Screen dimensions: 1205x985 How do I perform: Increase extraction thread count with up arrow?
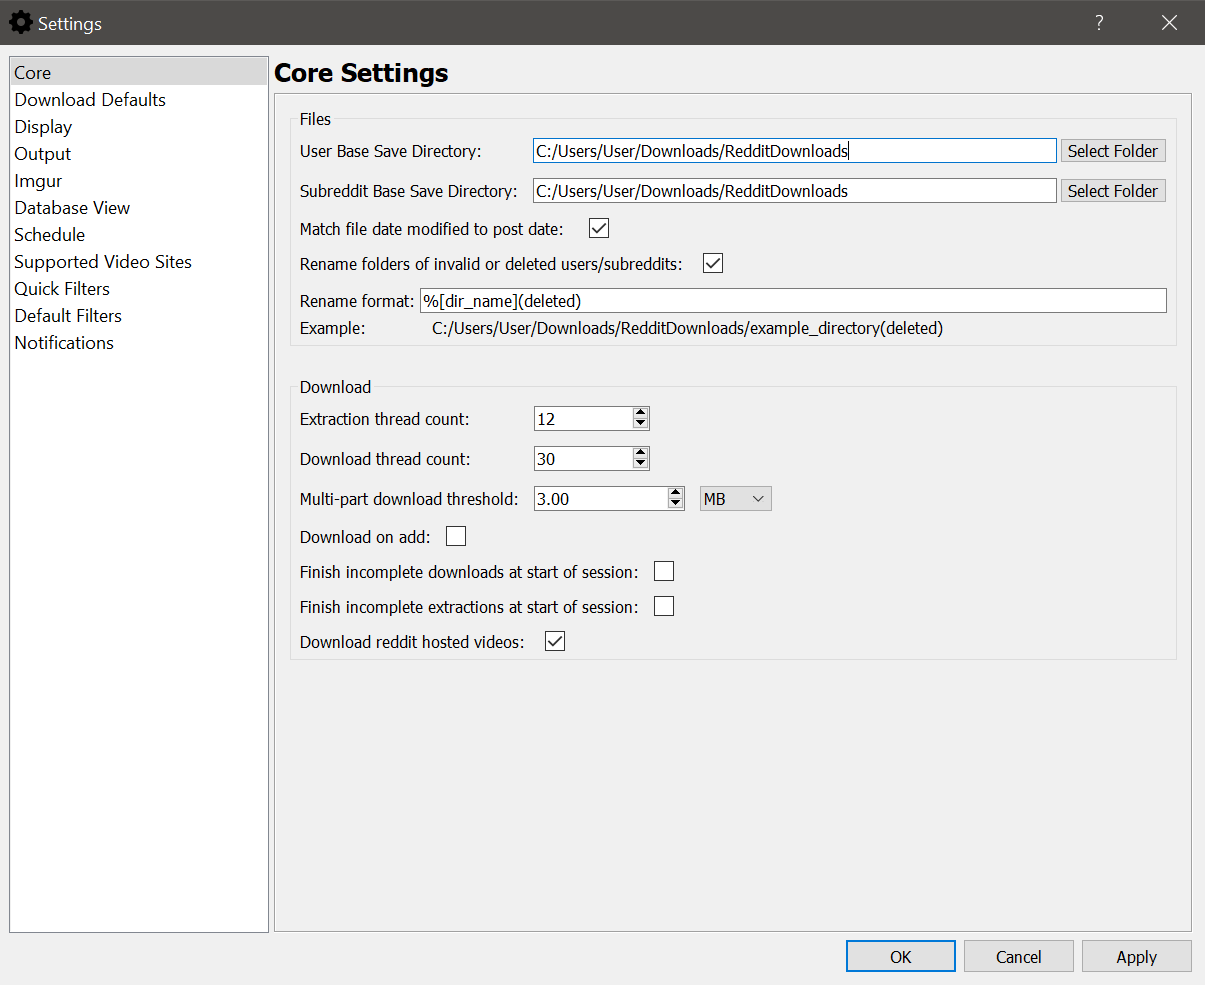[x=641, y=413]
